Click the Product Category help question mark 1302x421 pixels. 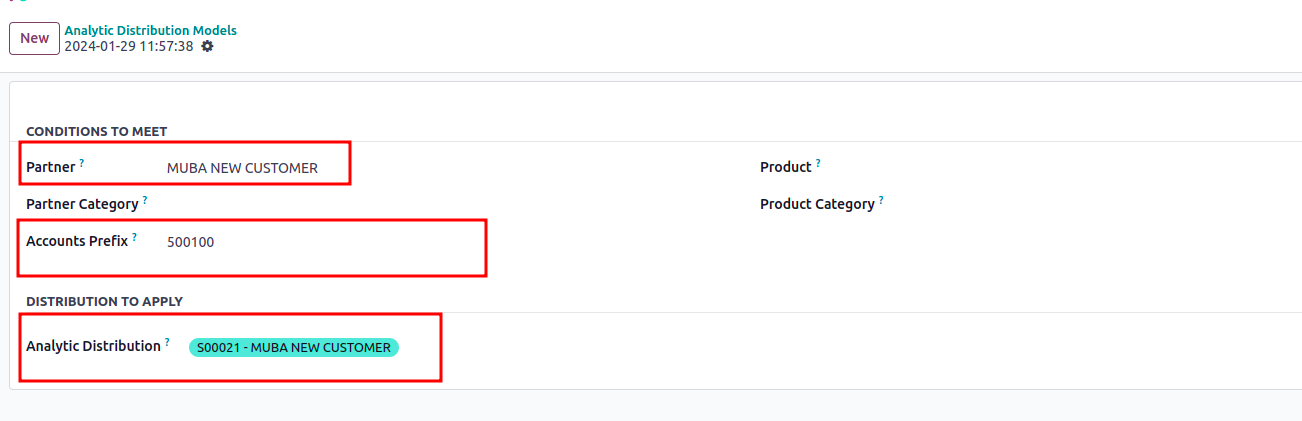[881, 200]
